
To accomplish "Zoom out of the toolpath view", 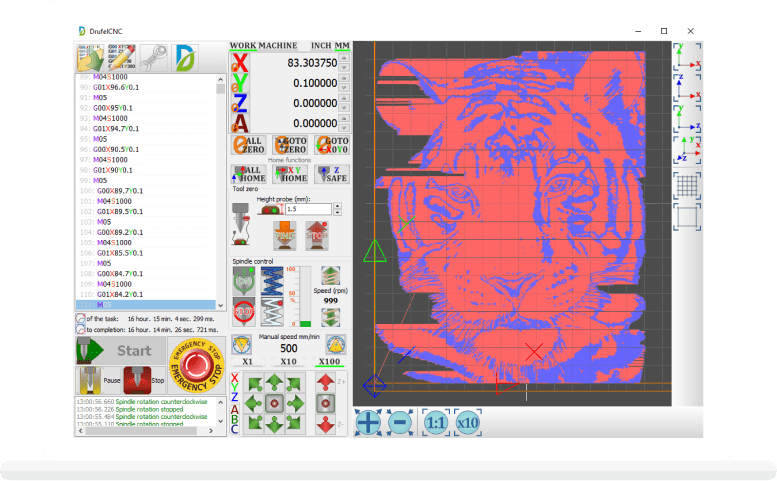I will coord(400,423).
